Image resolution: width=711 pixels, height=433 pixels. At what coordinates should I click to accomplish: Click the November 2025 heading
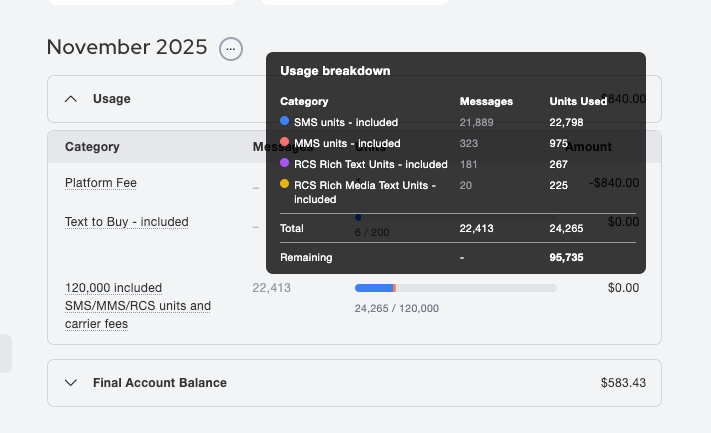pos(127,47)
